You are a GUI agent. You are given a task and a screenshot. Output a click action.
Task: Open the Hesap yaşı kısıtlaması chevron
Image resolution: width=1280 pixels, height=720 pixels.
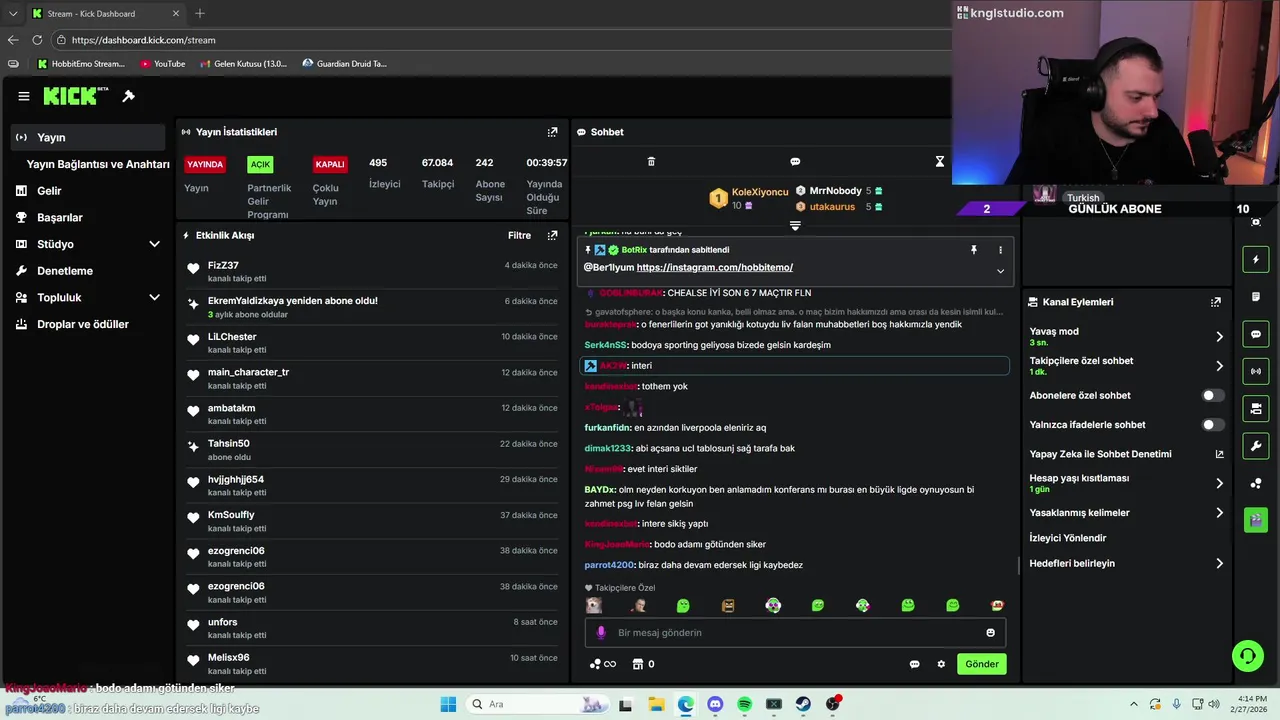[x=1219, y=484]
